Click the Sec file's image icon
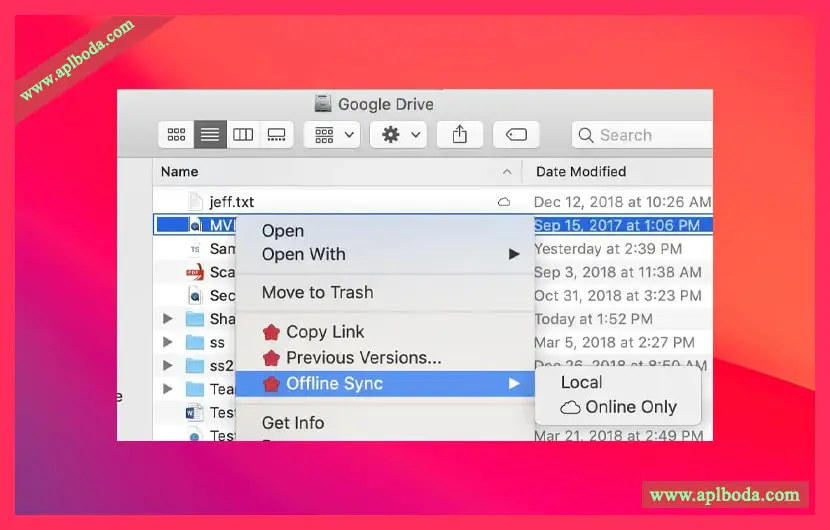The height and width of the screenshot is (530, 830). (x=195, y=295)
